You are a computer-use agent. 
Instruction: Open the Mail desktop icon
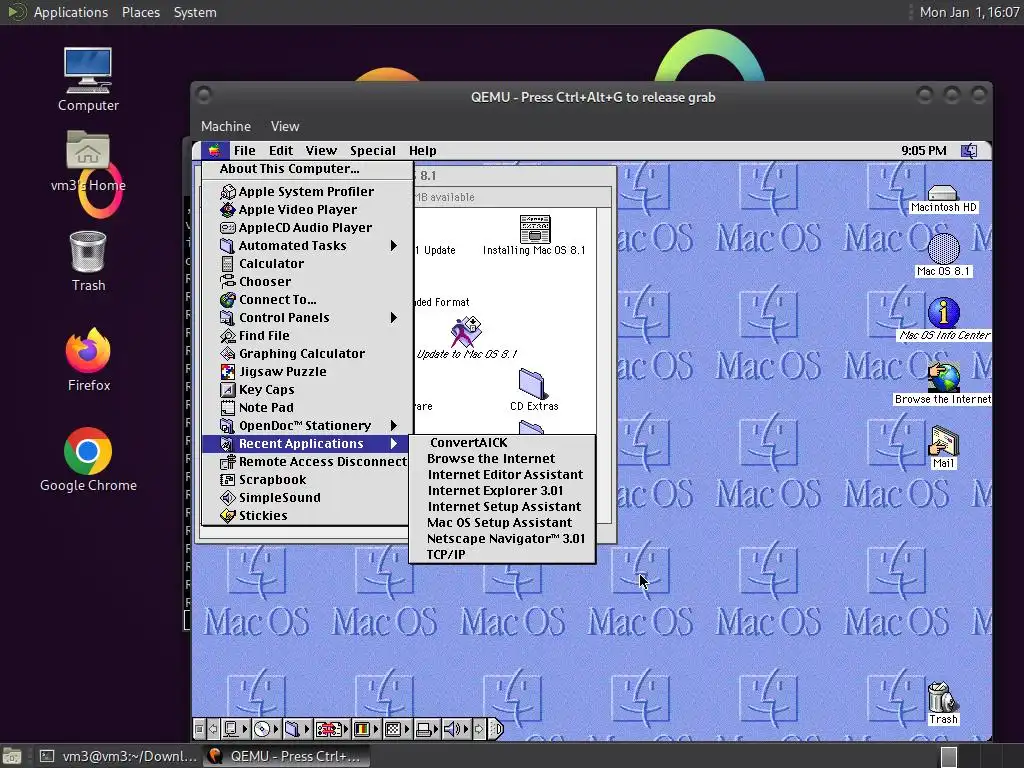click(x=943, y=447)
